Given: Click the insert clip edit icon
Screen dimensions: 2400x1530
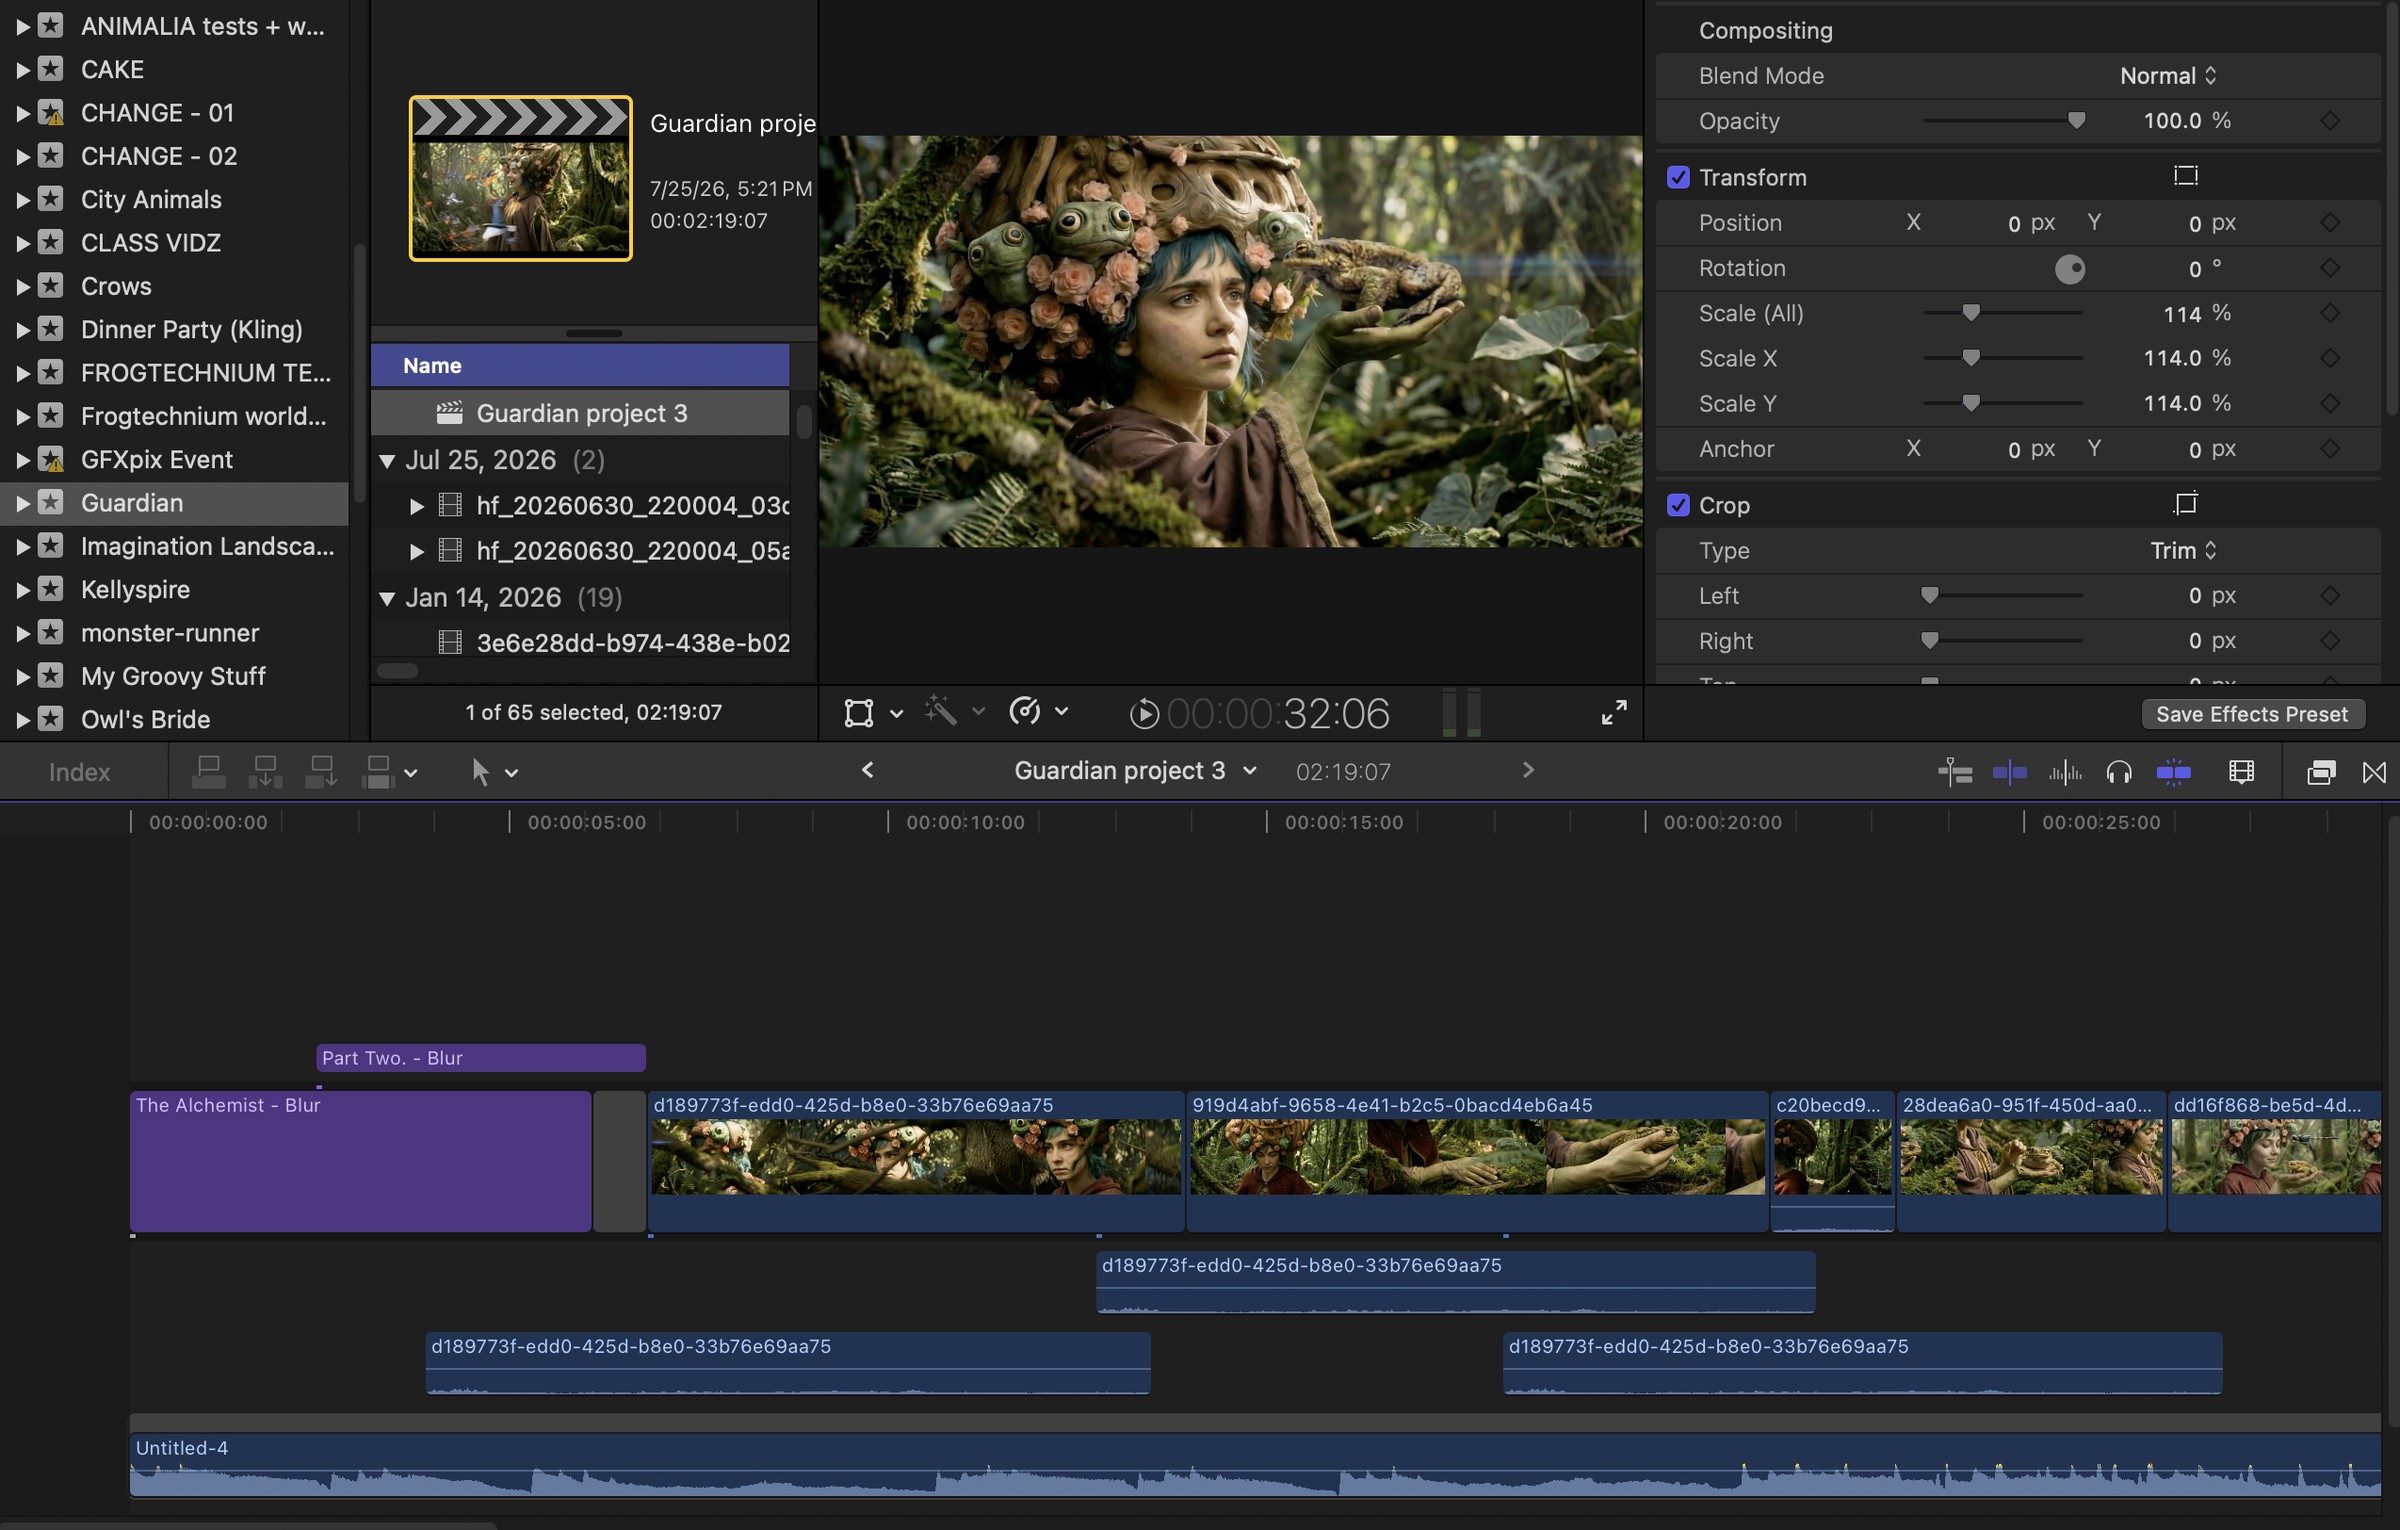Looking at the screenshot, I should tap(265, 771).
